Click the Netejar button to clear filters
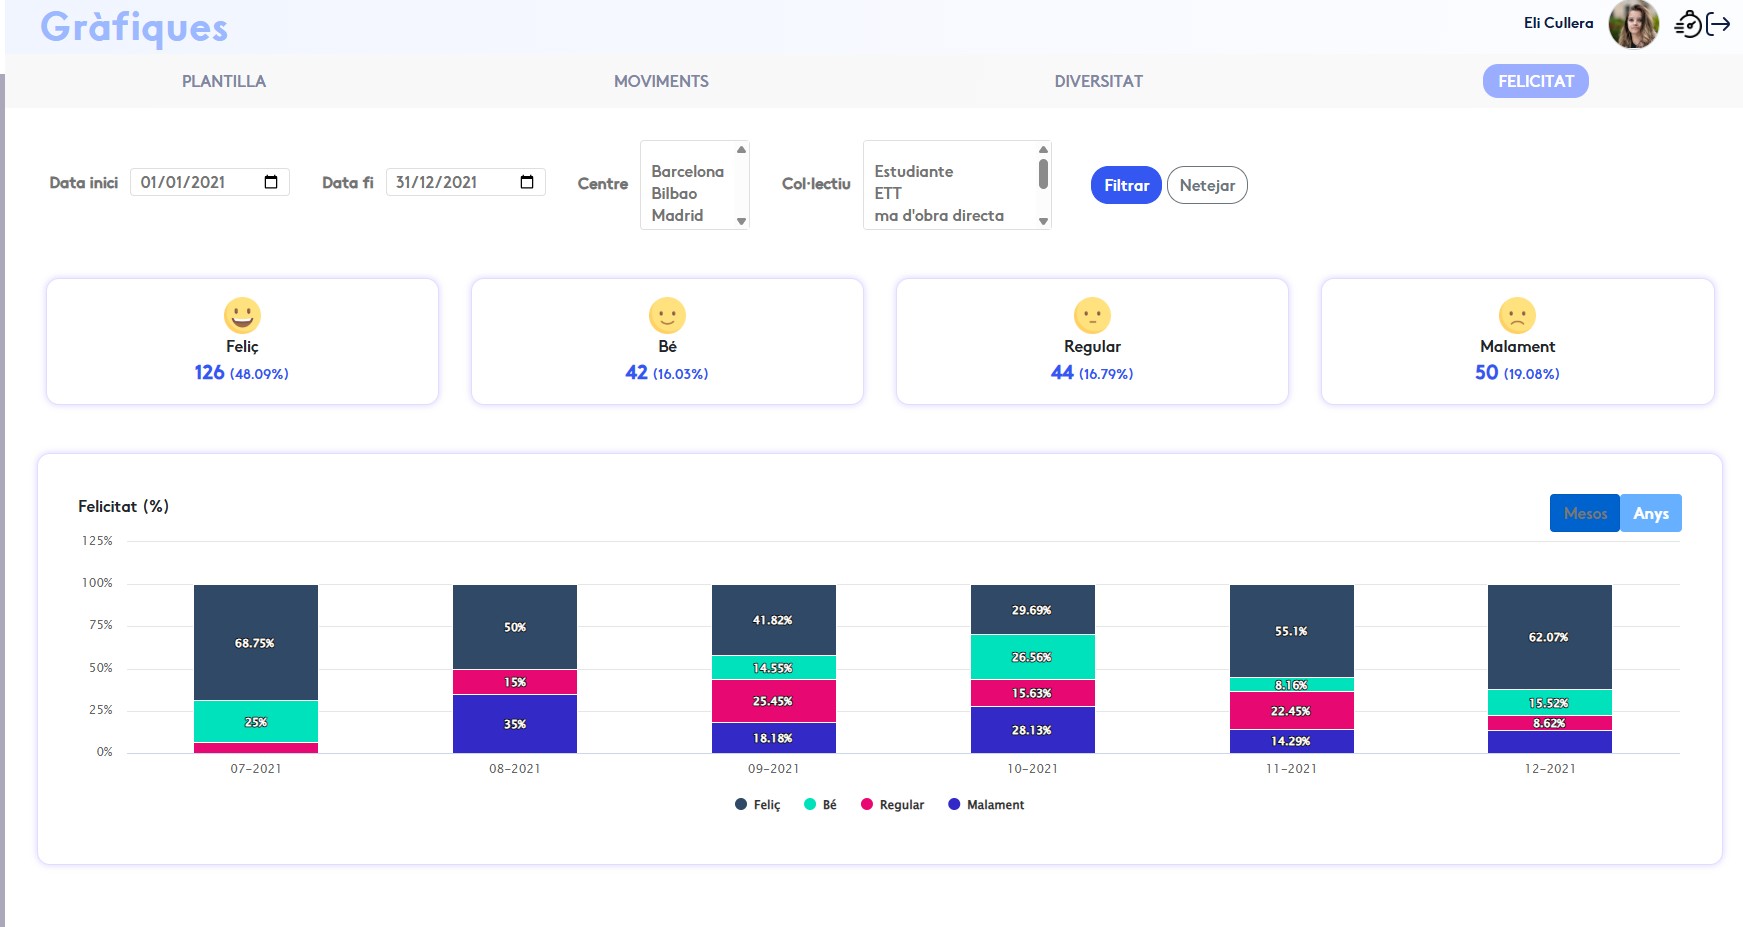Screen dimensions: 1743x927 1206,185
